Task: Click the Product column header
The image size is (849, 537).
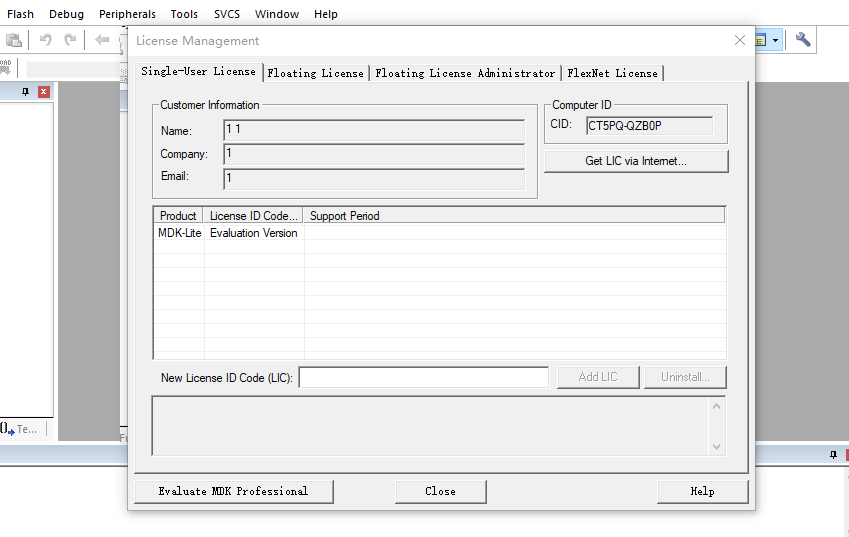Action: pos(178,215)
